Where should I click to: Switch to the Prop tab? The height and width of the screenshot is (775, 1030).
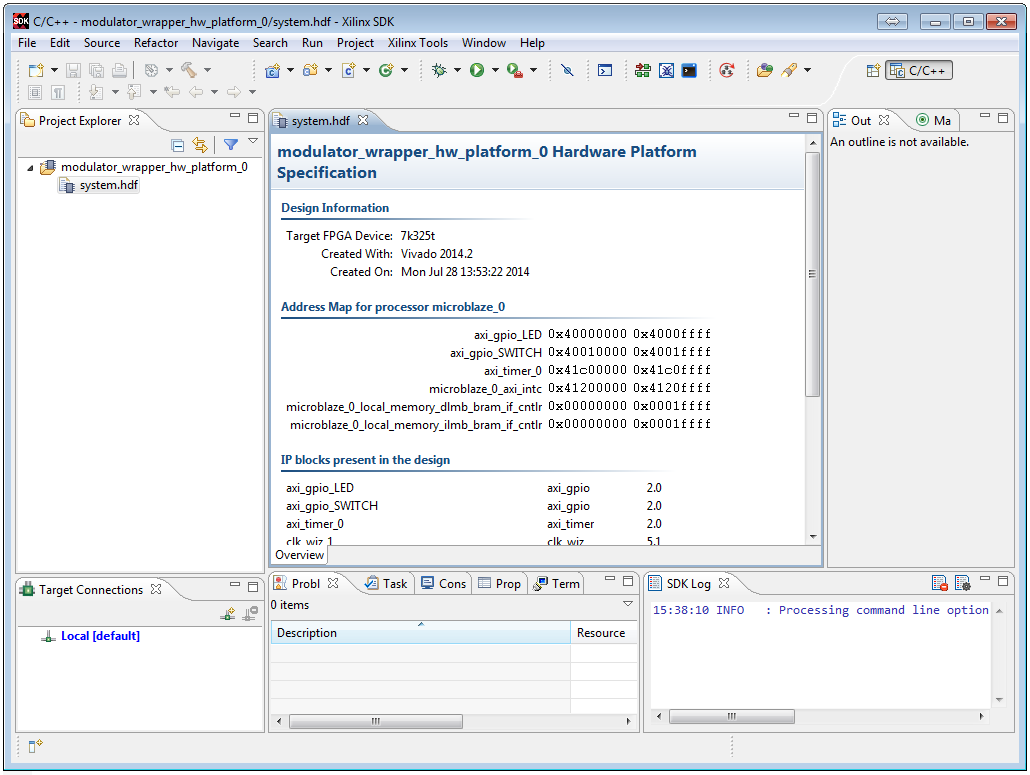tap(500, 583)
